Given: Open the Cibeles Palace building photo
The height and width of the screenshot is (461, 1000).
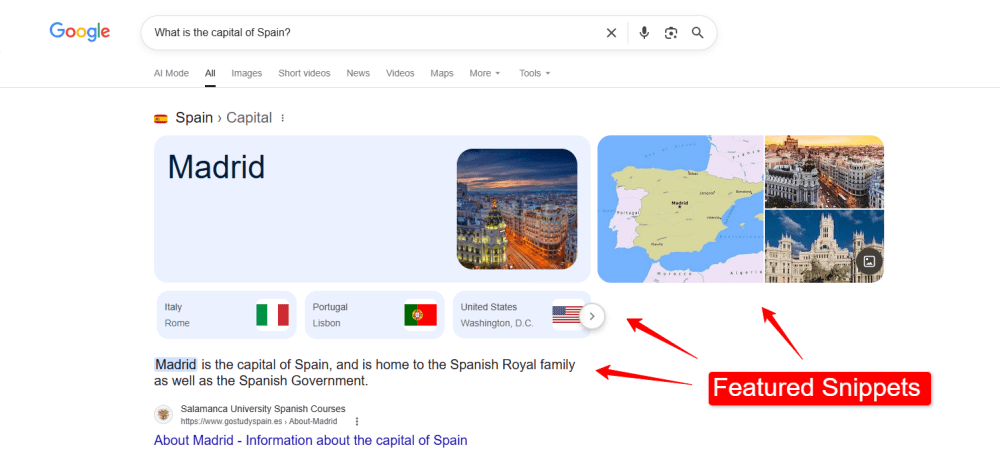Looking at the screenshot, I should tap(825, 247).
